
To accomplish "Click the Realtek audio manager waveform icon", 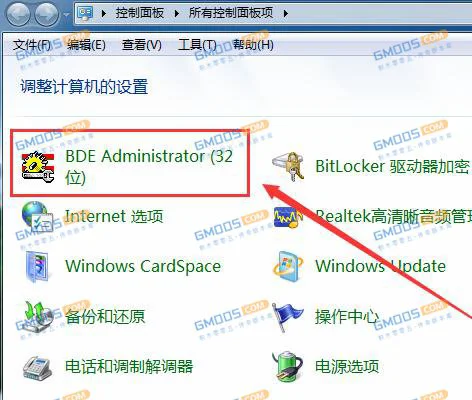I will click(x=288, y=217).
